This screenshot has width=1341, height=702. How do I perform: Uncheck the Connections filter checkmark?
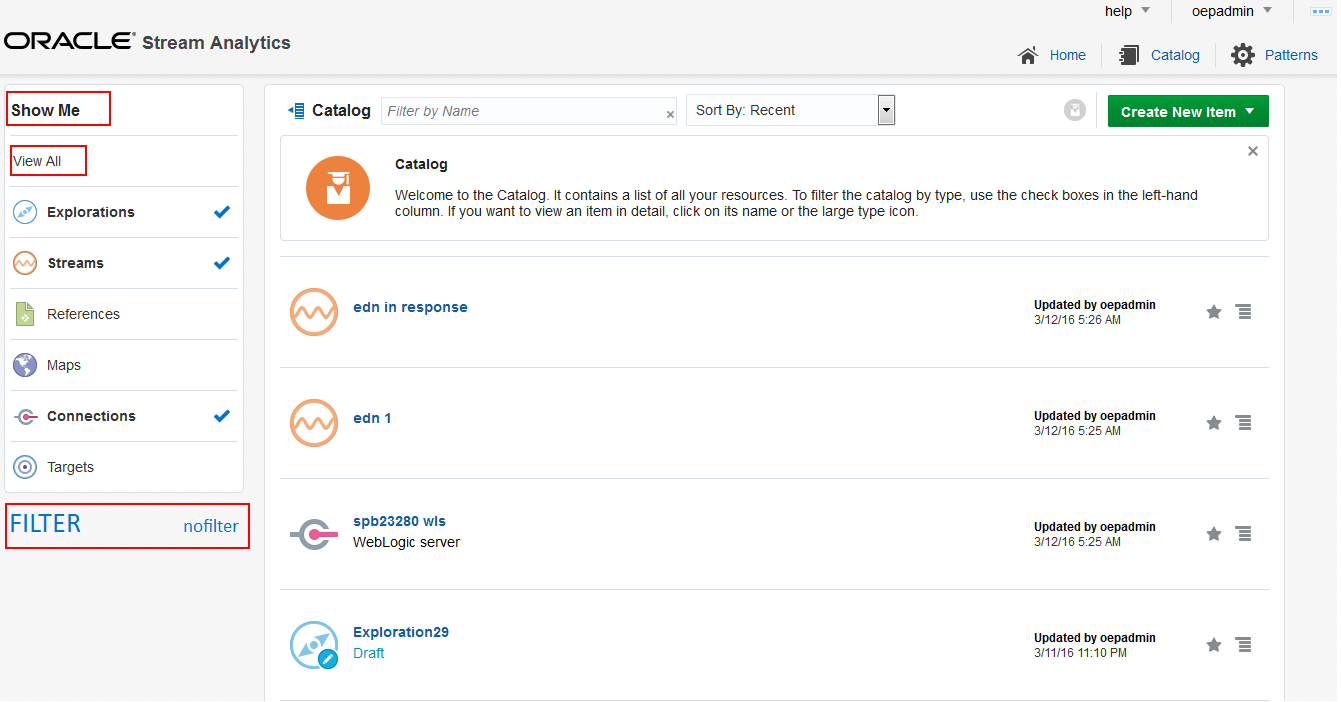point(222,416)
